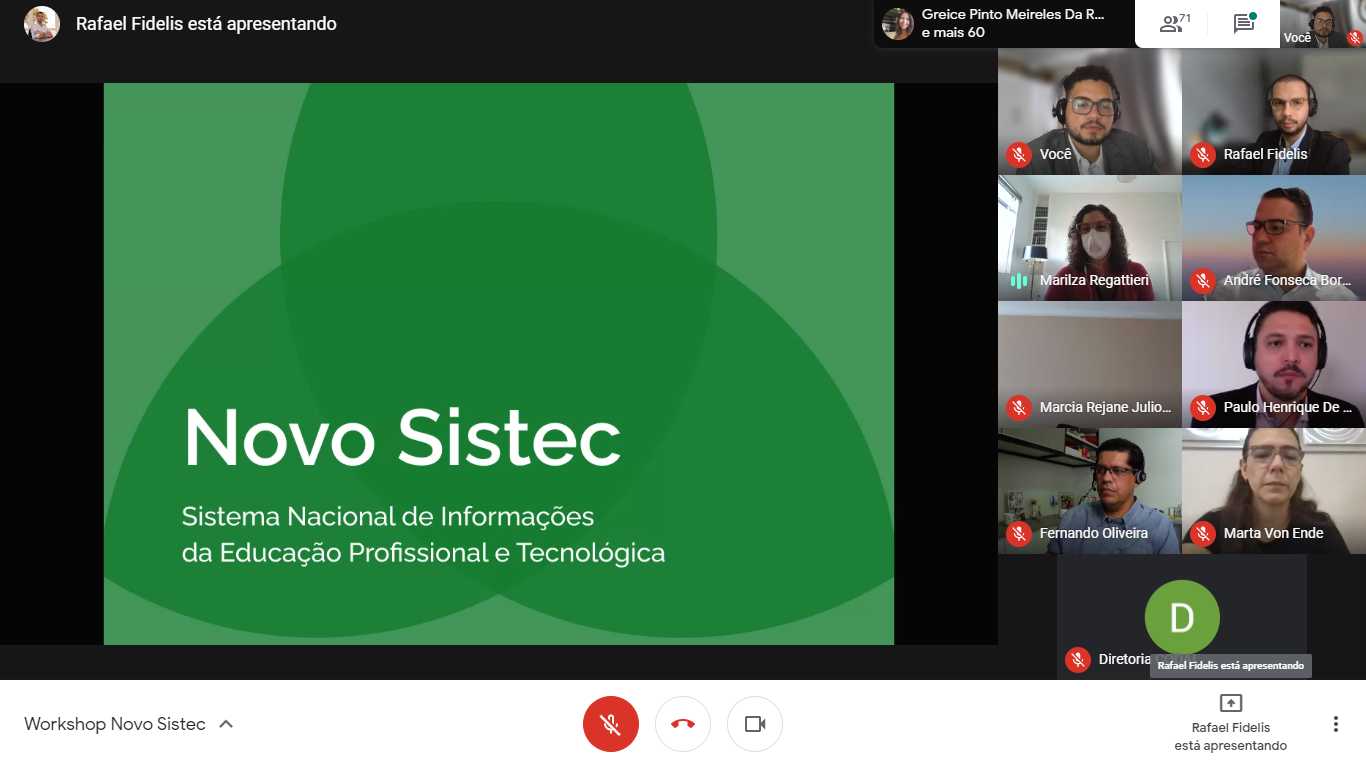Click muted mic icon on Você tile

(1019, 154)
